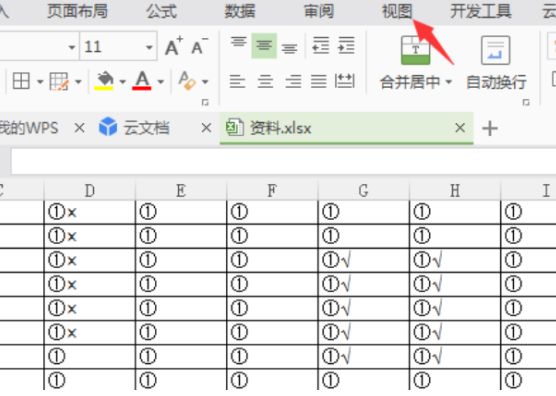The image size is (556, 396).
Task: Open font name dropdown arrow
Action: tap(72, 47)
